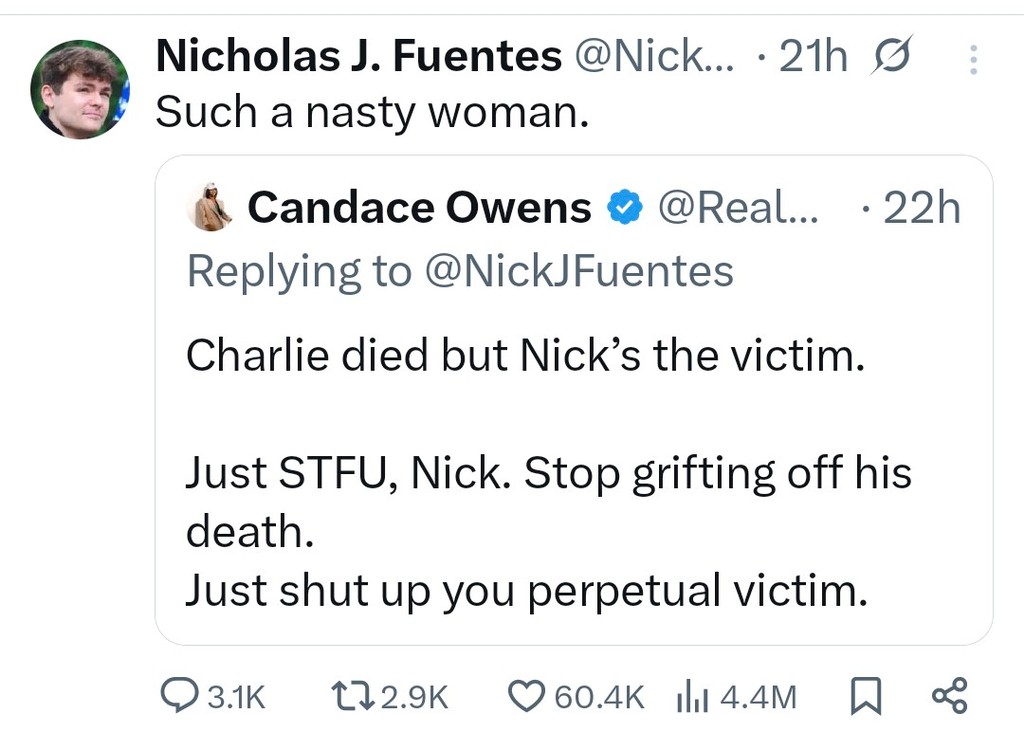Click the 22h timestamp on the quoted tweet
The image size is (1024, 744).
coord(921,208)
